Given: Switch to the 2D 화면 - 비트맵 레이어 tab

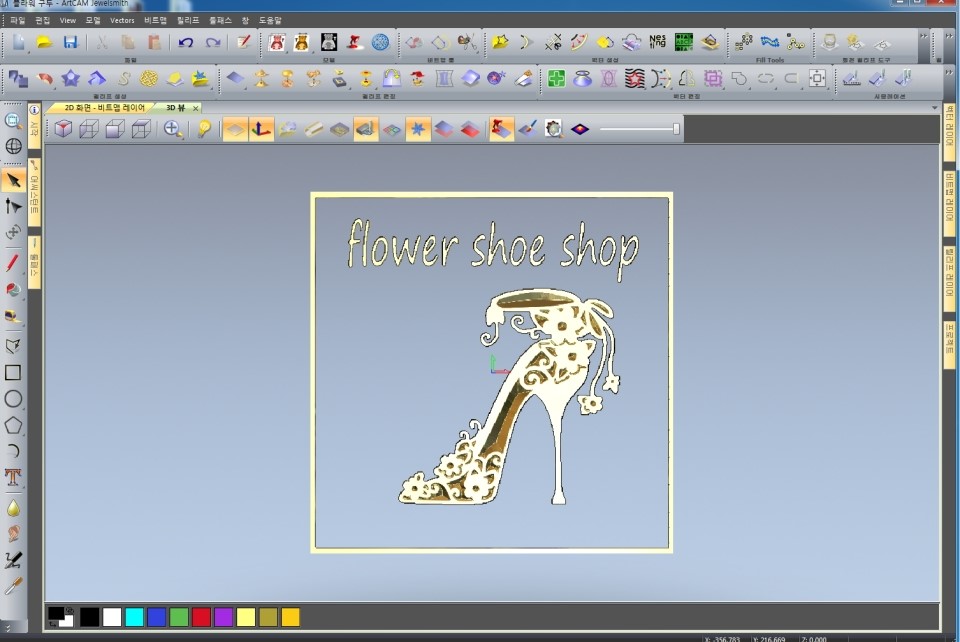Looking at the screenshot, I should pyautogui.click(x=105, y=108).
